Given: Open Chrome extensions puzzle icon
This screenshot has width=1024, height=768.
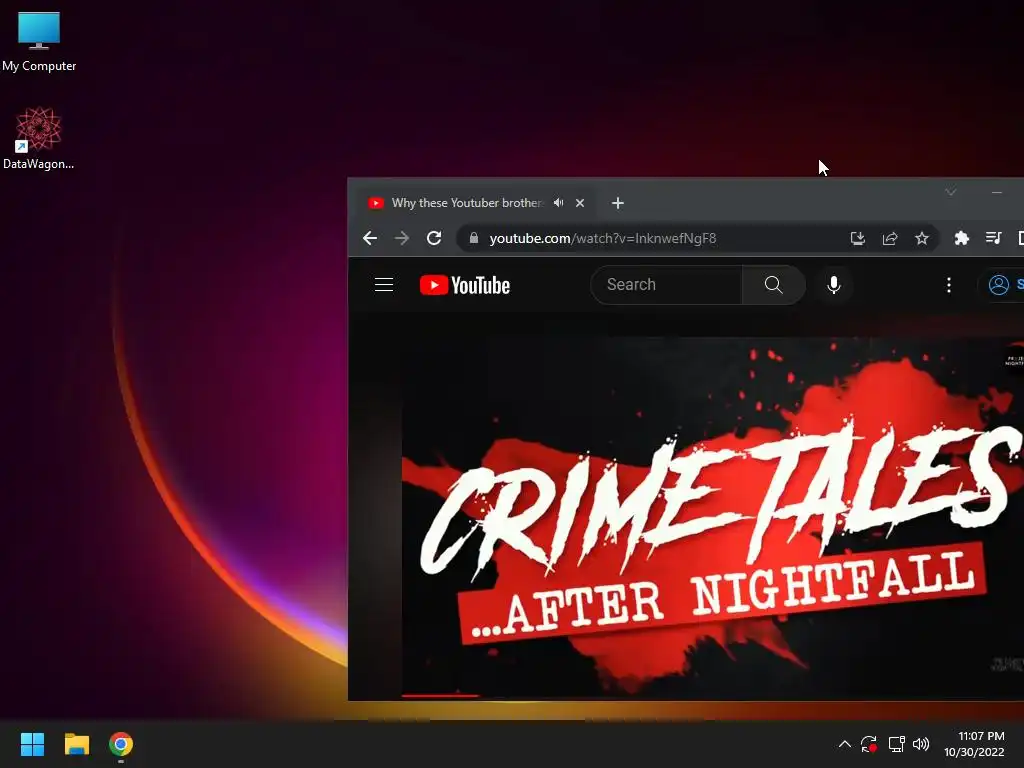Looking at the screenshot, I should point(961,238).
